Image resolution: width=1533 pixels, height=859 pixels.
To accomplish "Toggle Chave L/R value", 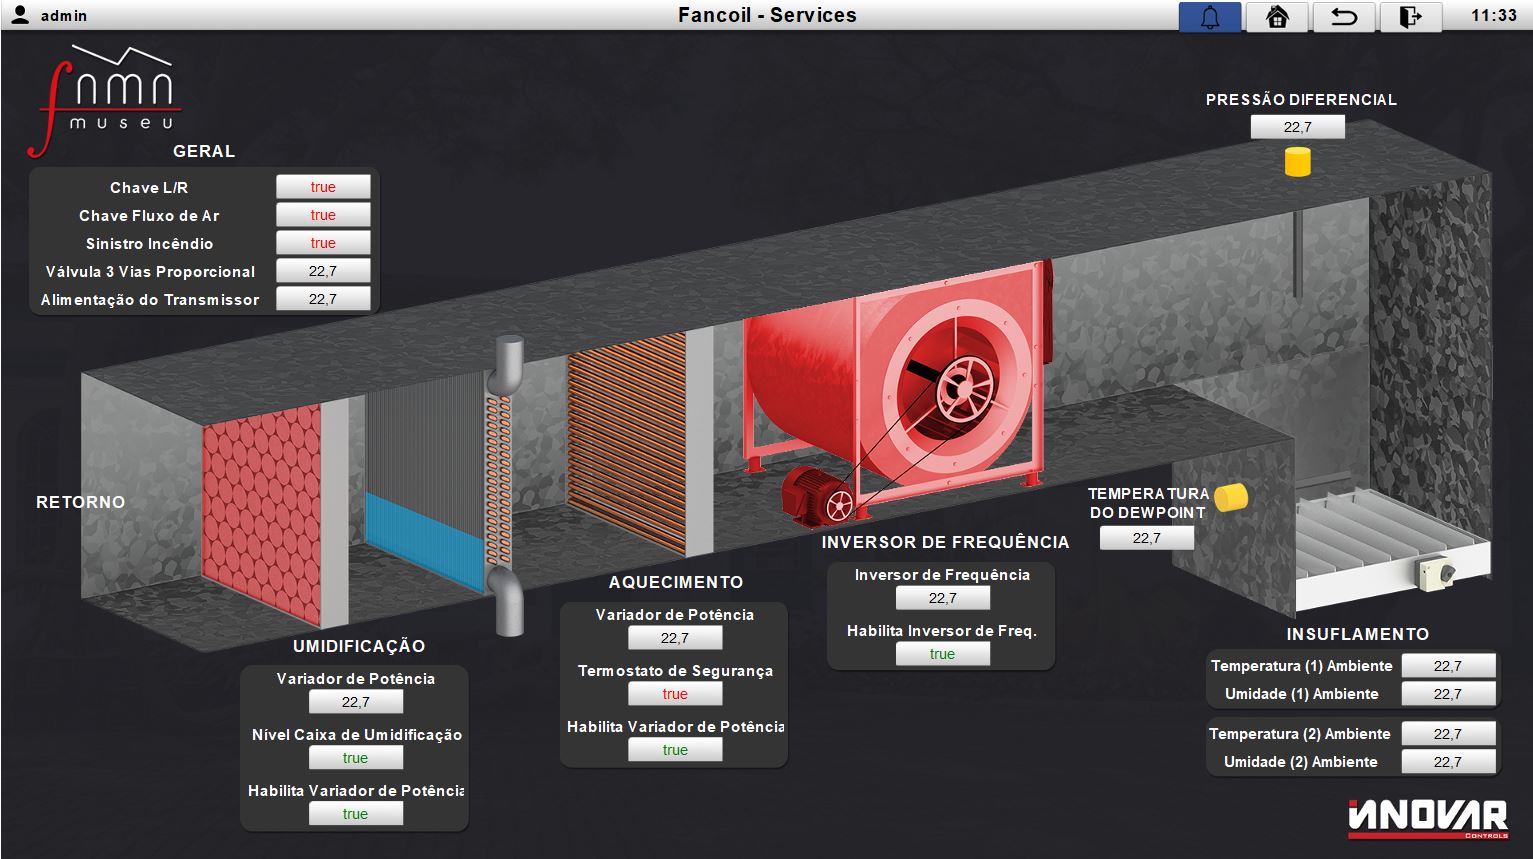I will click(x=323, y=187).
